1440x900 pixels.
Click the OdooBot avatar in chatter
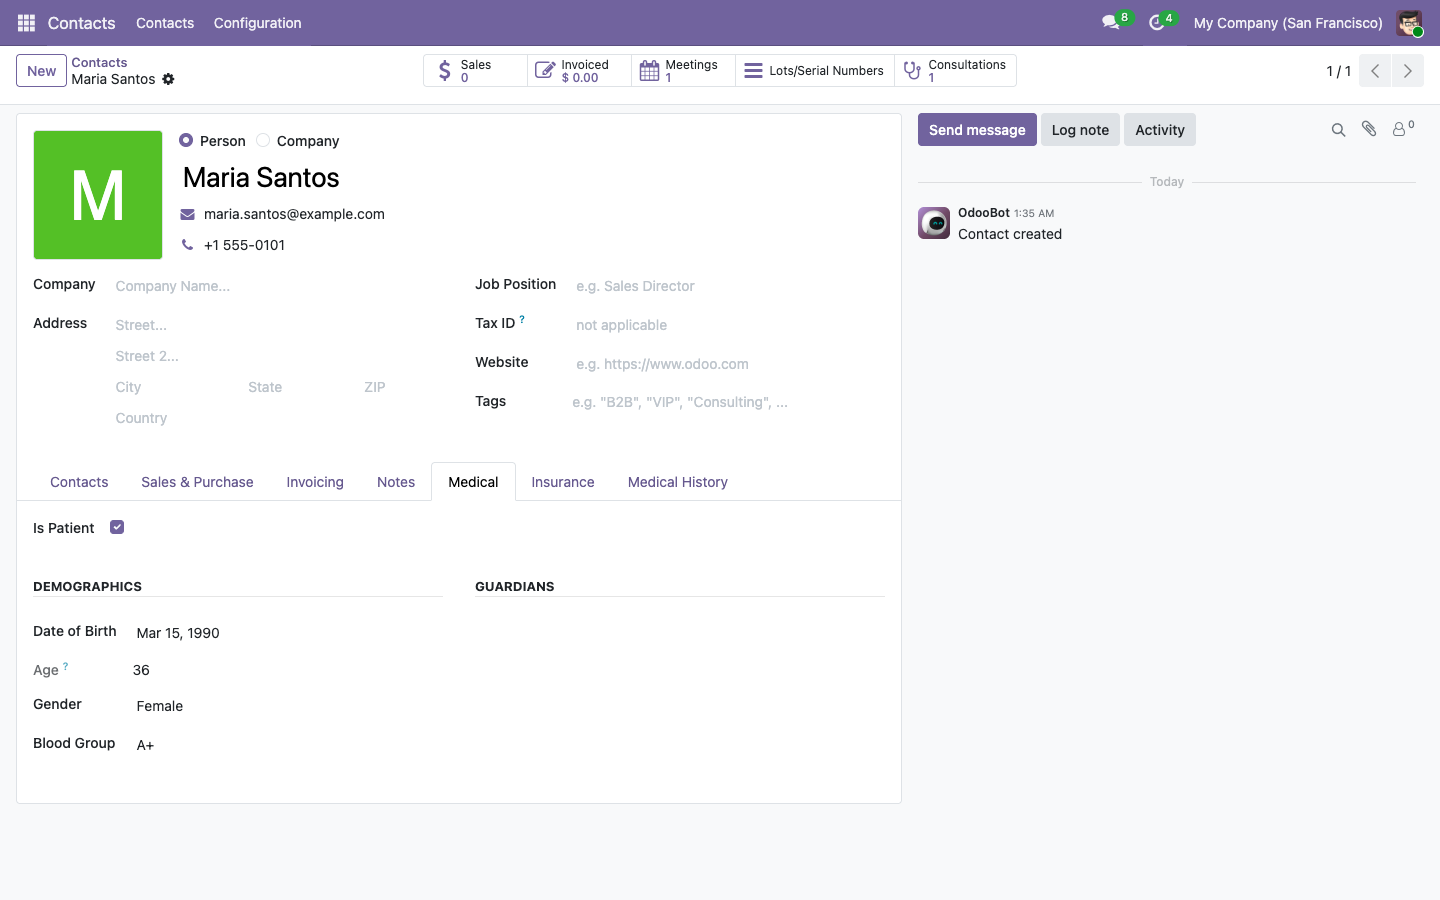pos(934,223)
